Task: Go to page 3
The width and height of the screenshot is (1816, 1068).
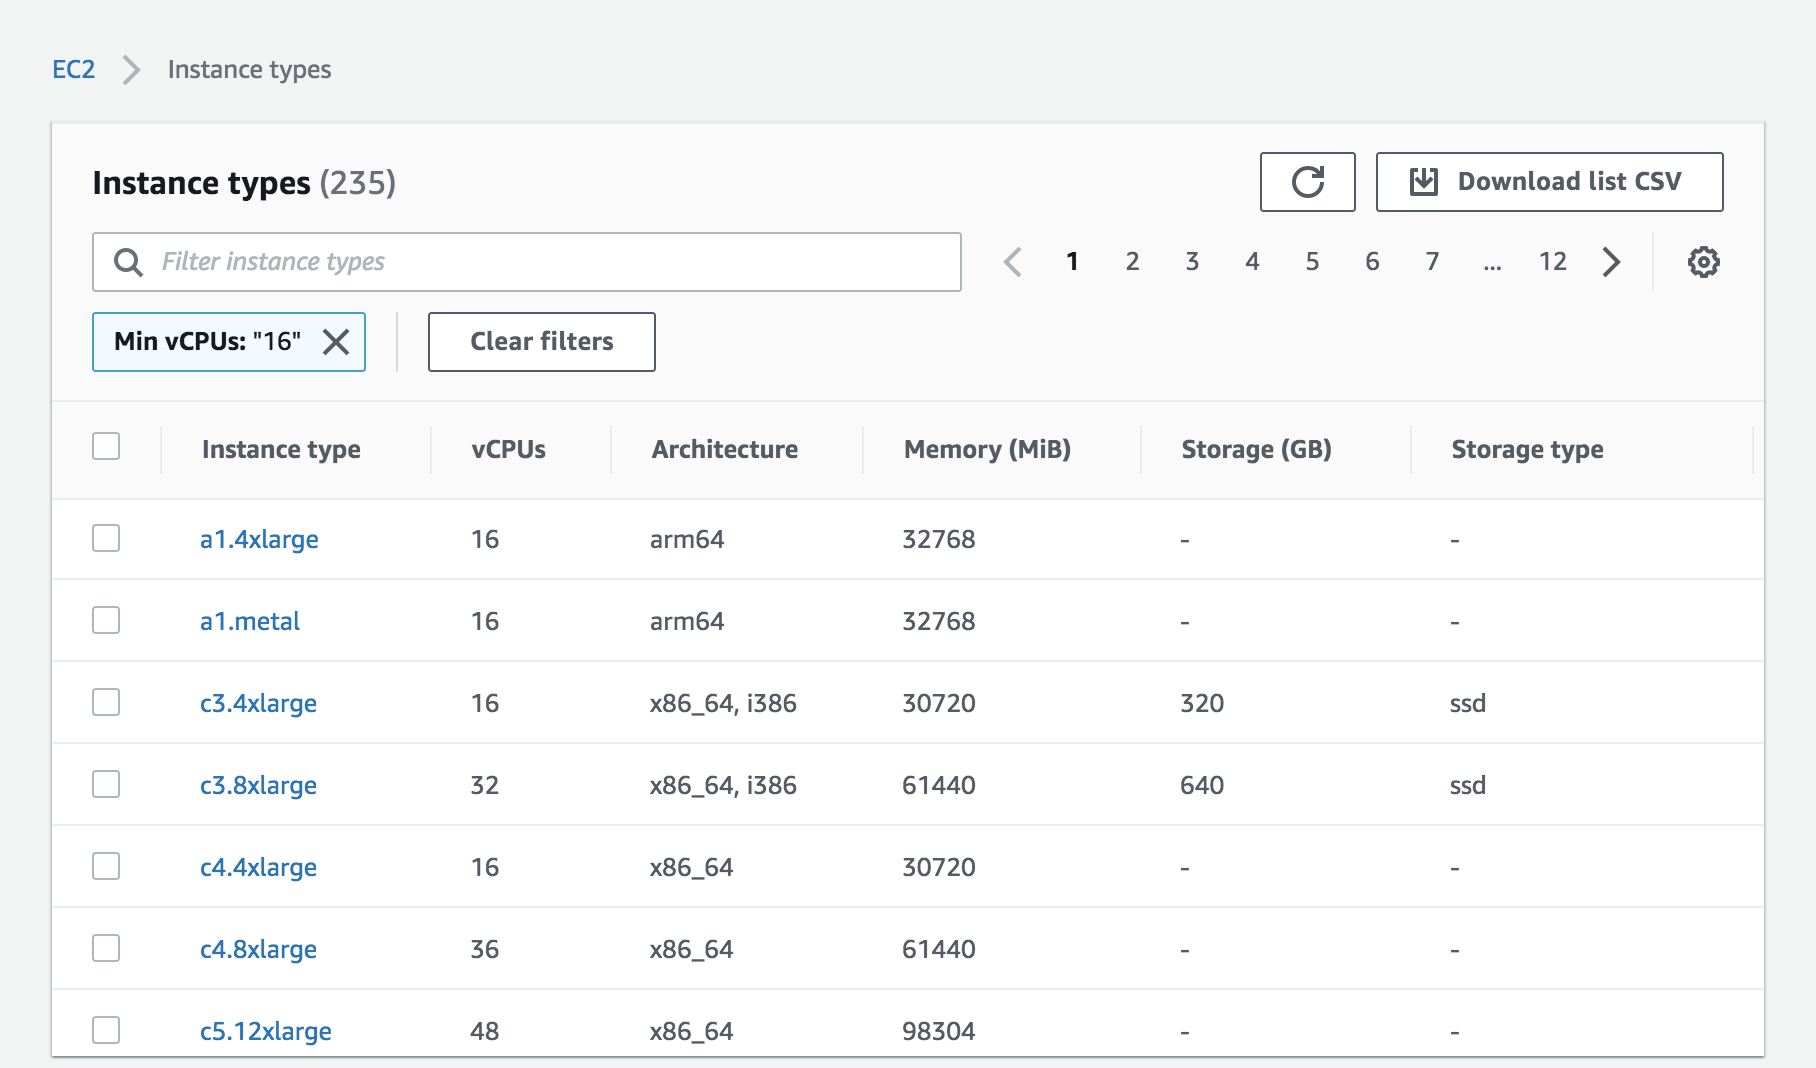Action: tap(1192, 262)
